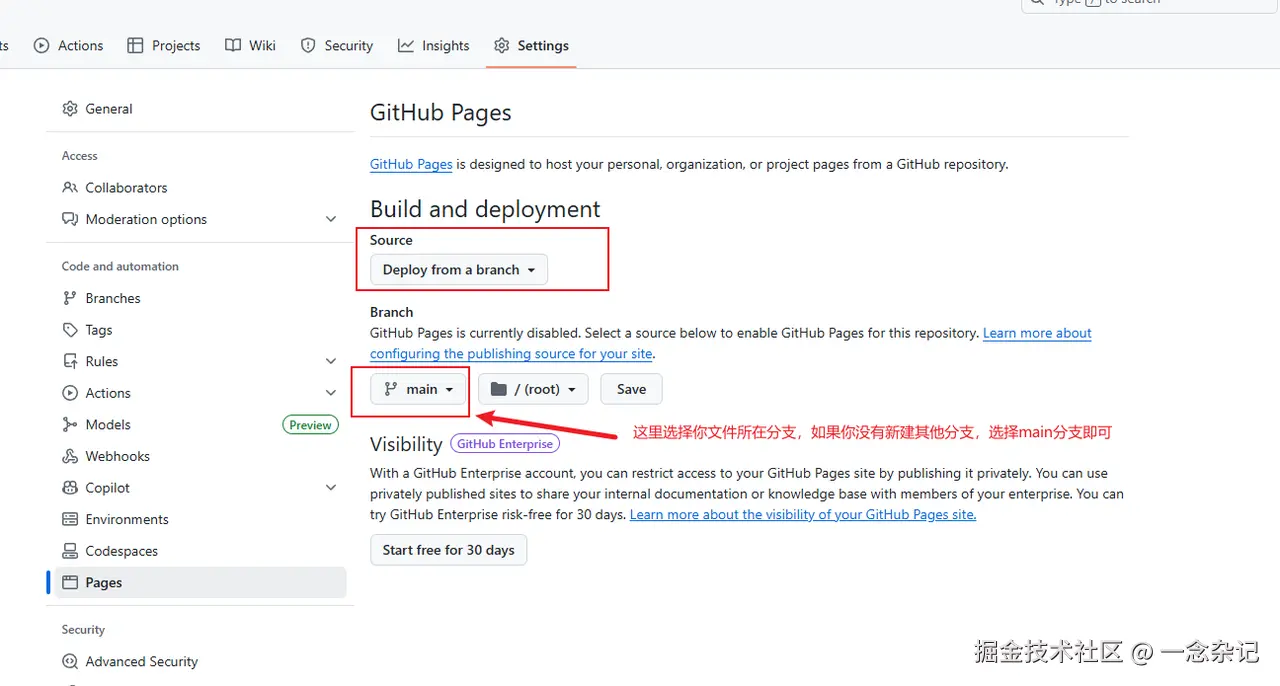Click the gear icon beside General
Viewport: 1280px width, 686px height.
click(70, 109)
